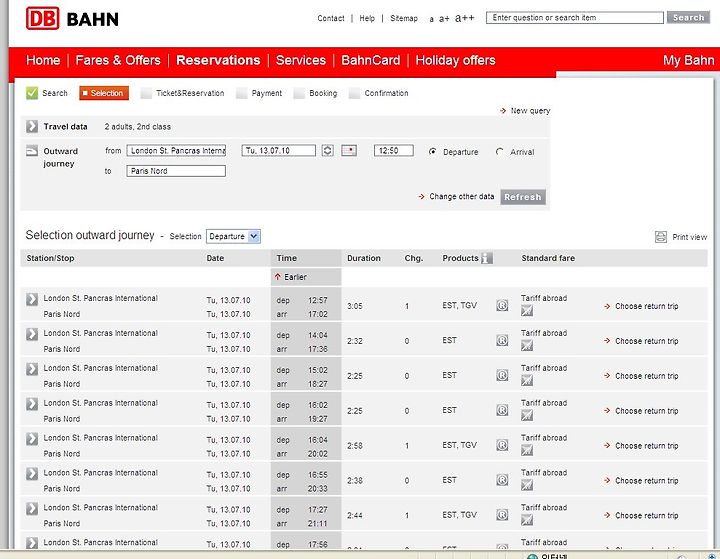Expand details of the 17:27 departure row
This screenshot has width=720, height=559.
[32, 508]
